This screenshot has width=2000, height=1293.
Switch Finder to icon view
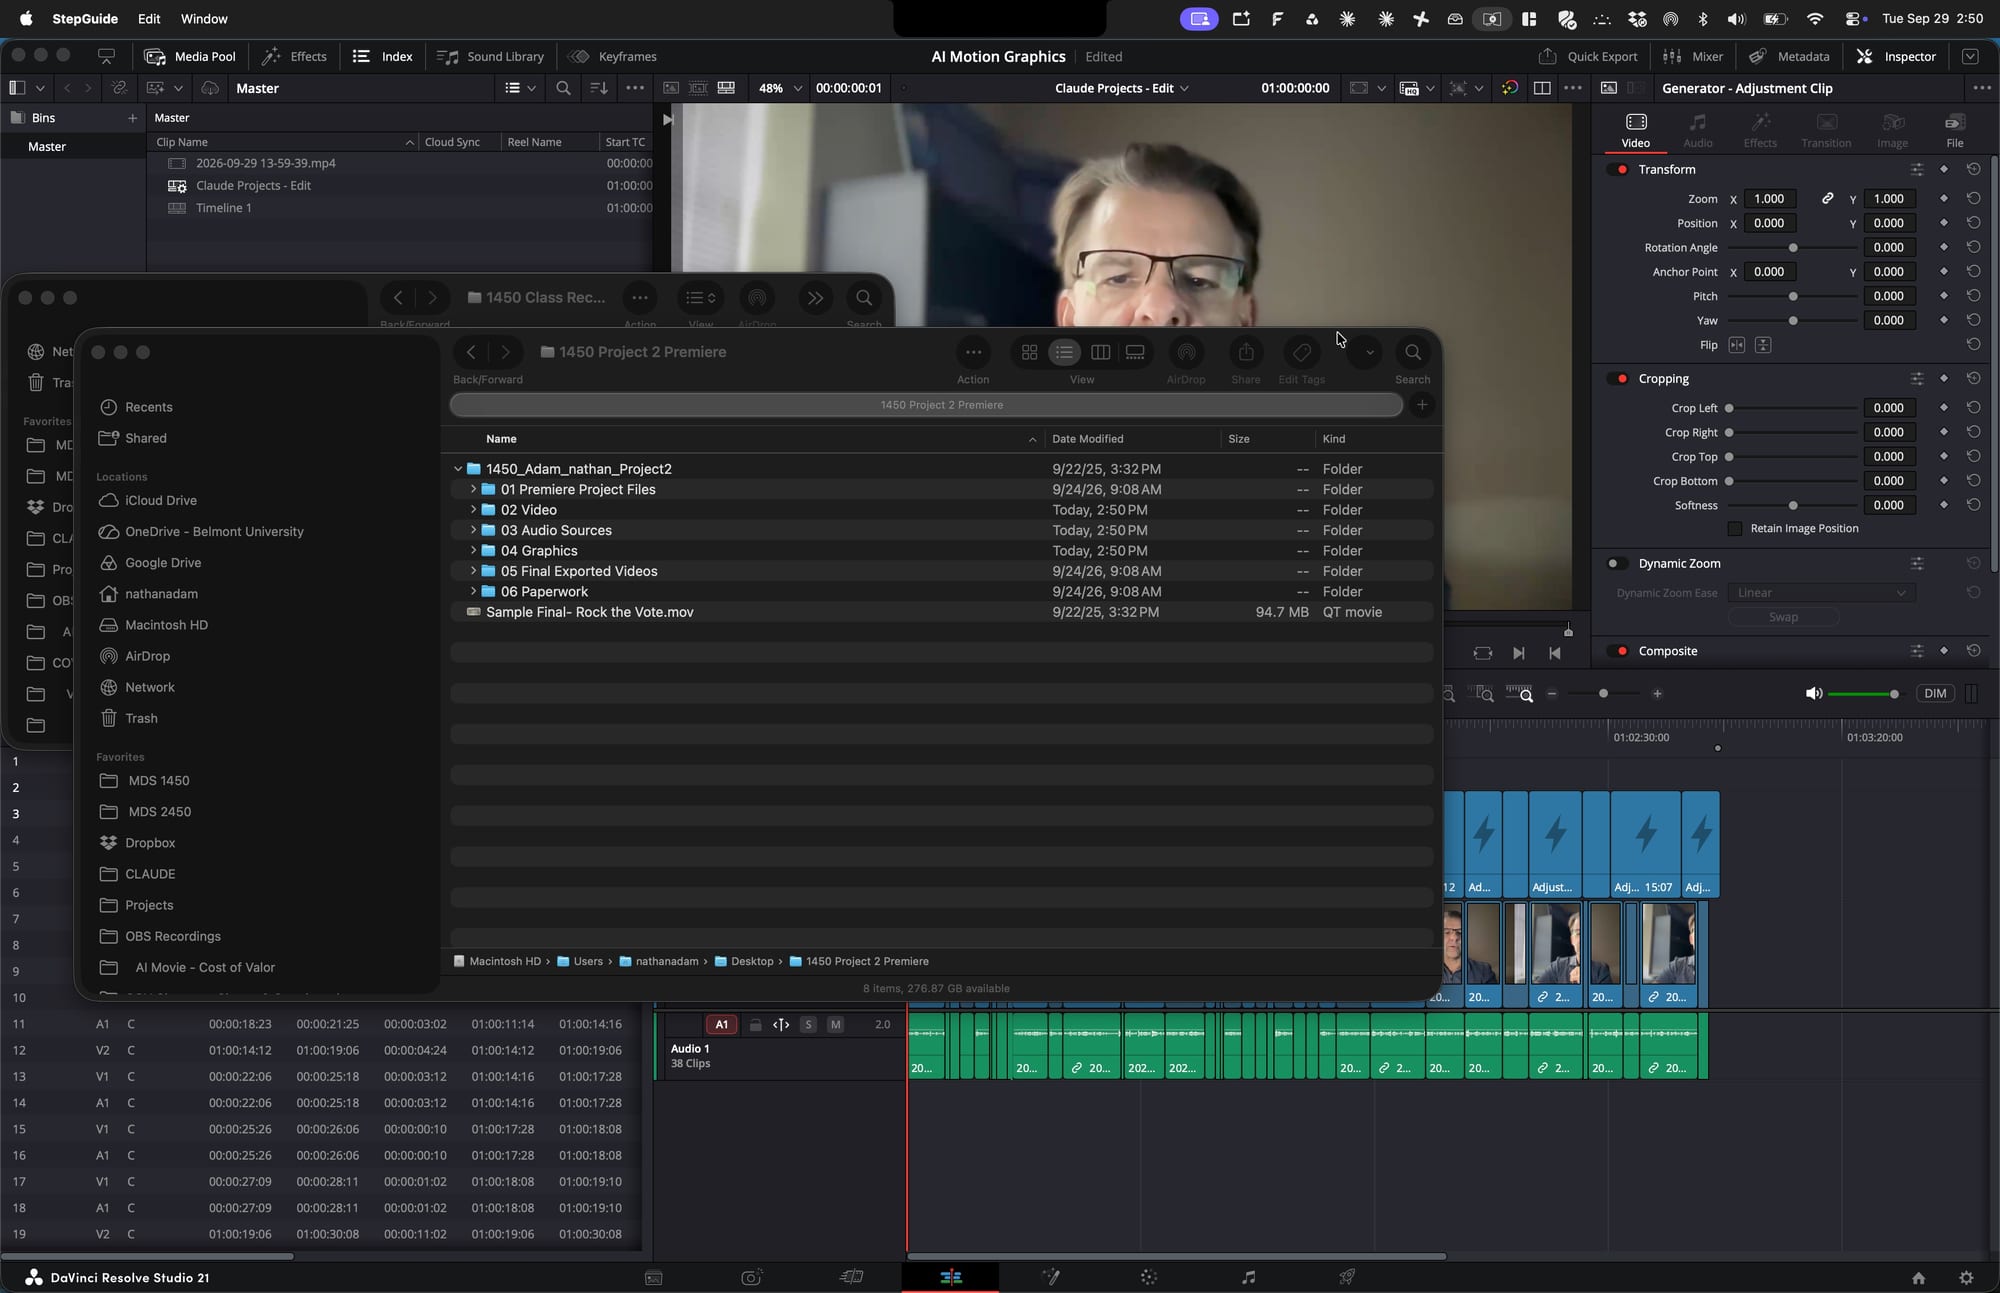pyautogui.click(x=1029, y=352)
